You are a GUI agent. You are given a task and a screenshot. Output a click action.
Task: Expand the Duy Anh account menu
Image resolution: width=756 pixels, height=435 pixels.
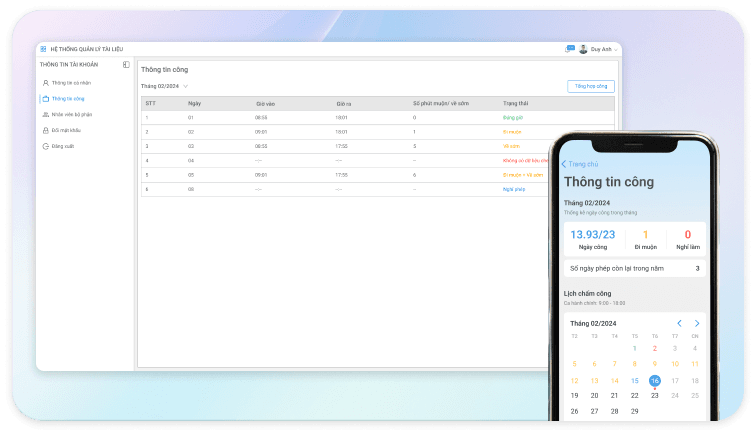tap(616, 49)
